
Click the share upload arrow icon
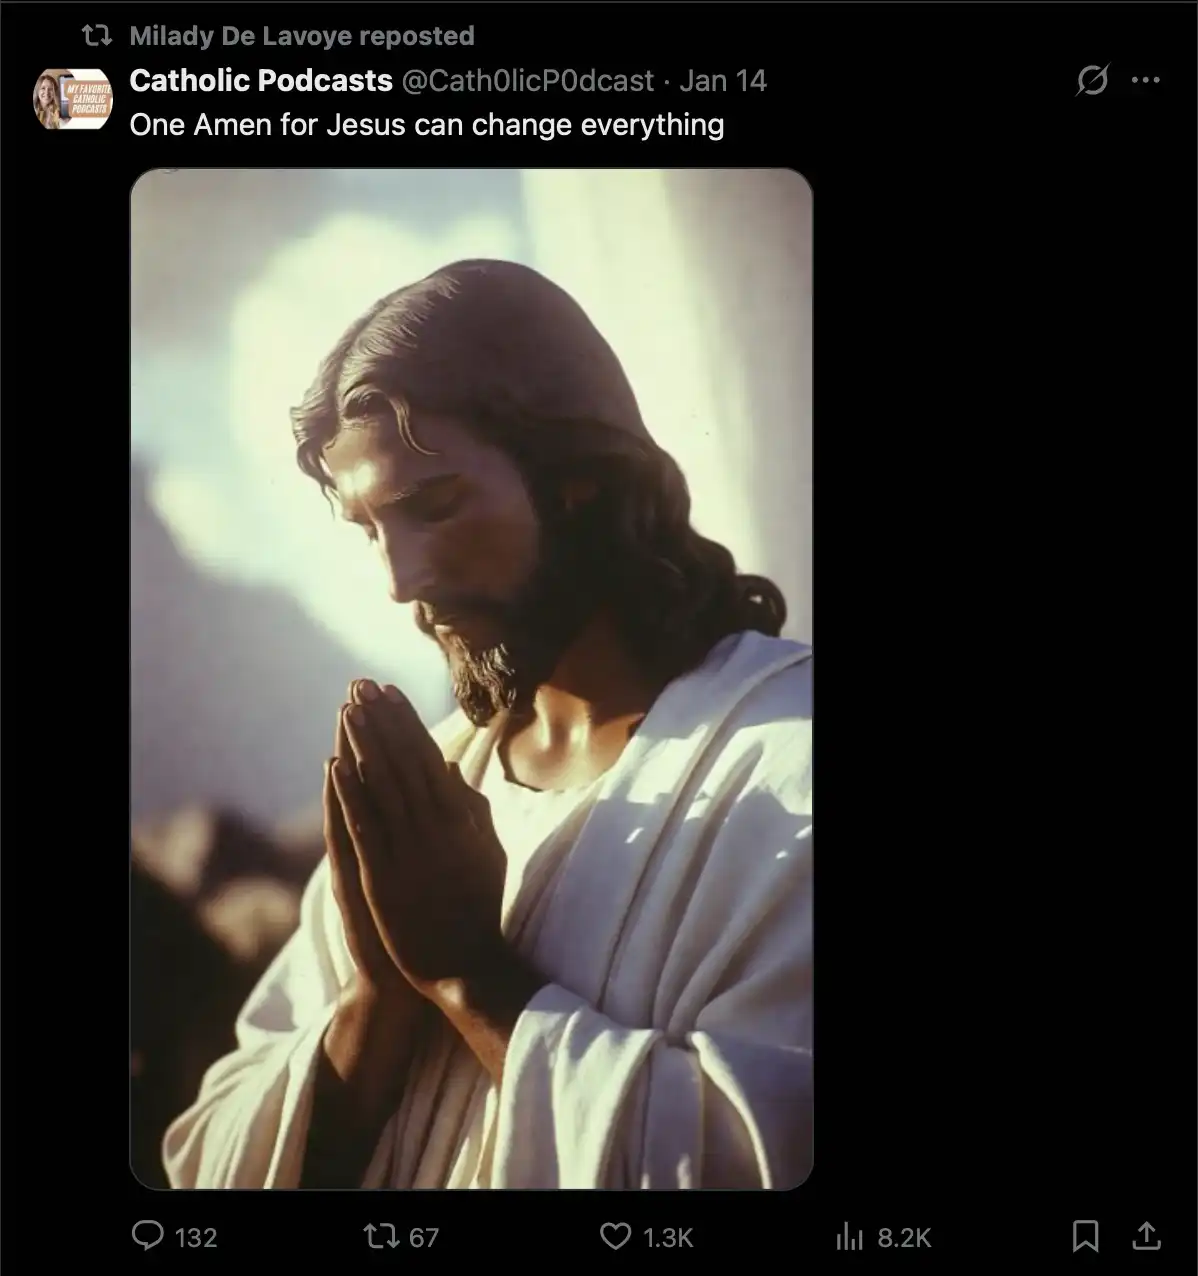pyautogui.click(x=1146, y=1237)
